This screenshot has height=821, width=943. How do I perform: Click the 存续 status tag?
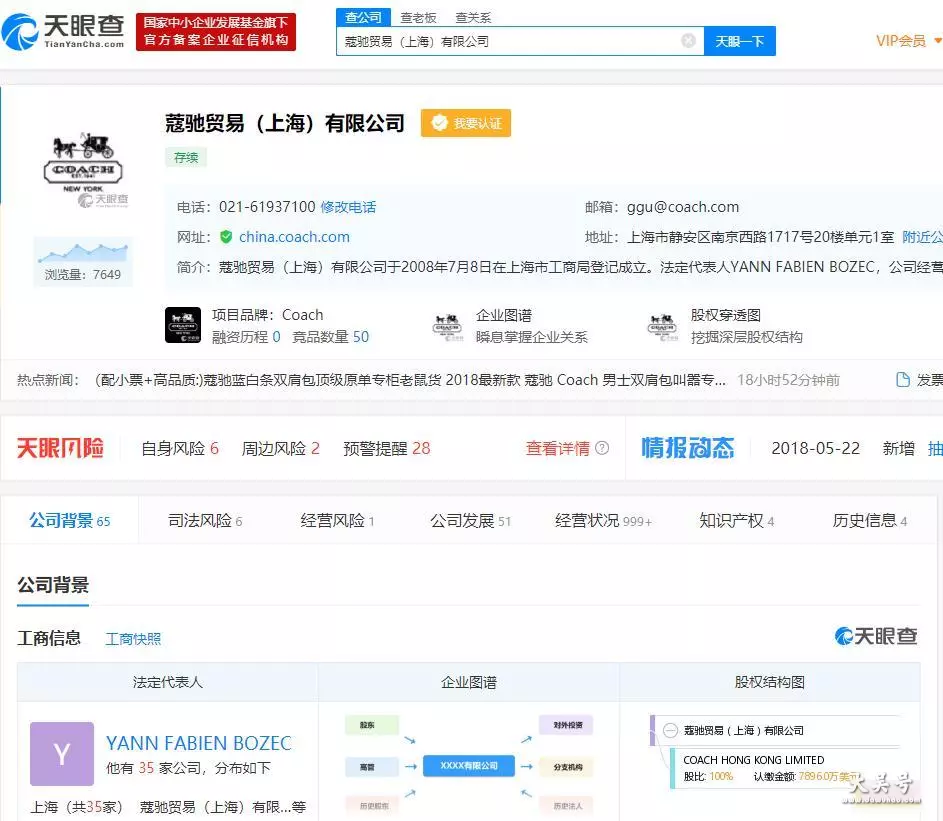tap(186, 158)
